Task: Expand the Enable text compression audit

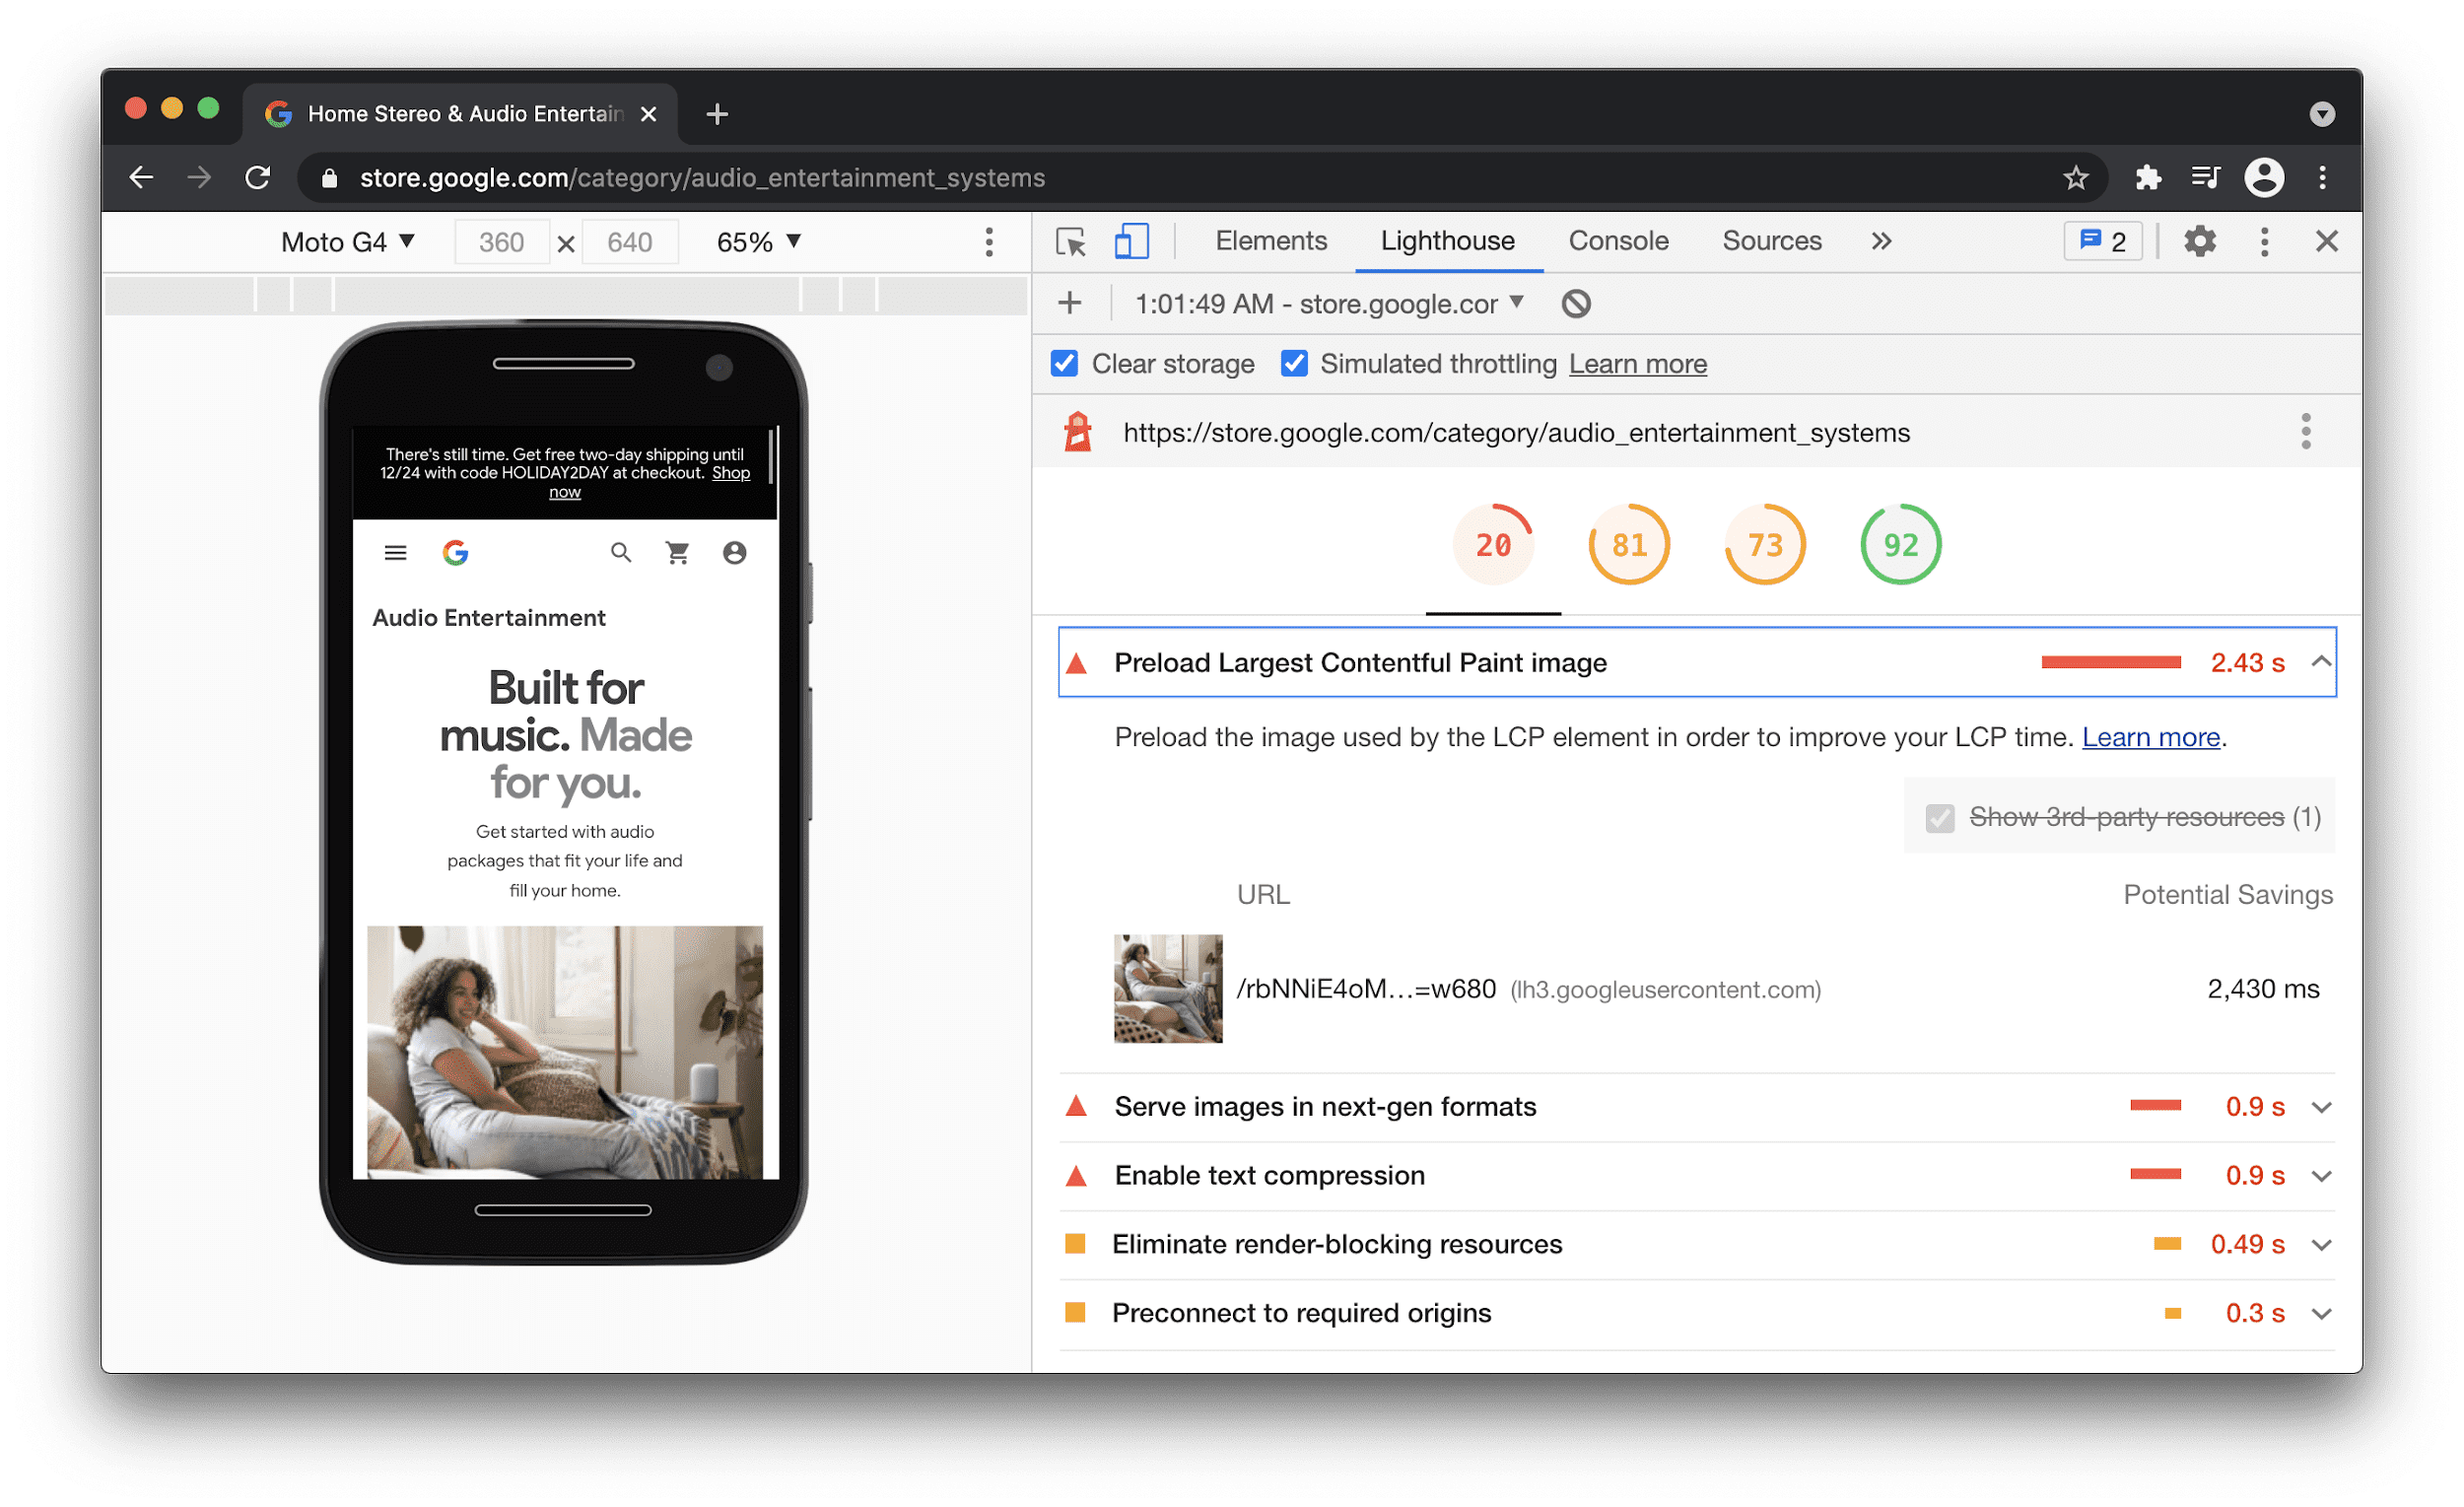Action: pyautogui.click(x=2328, y=1176)
